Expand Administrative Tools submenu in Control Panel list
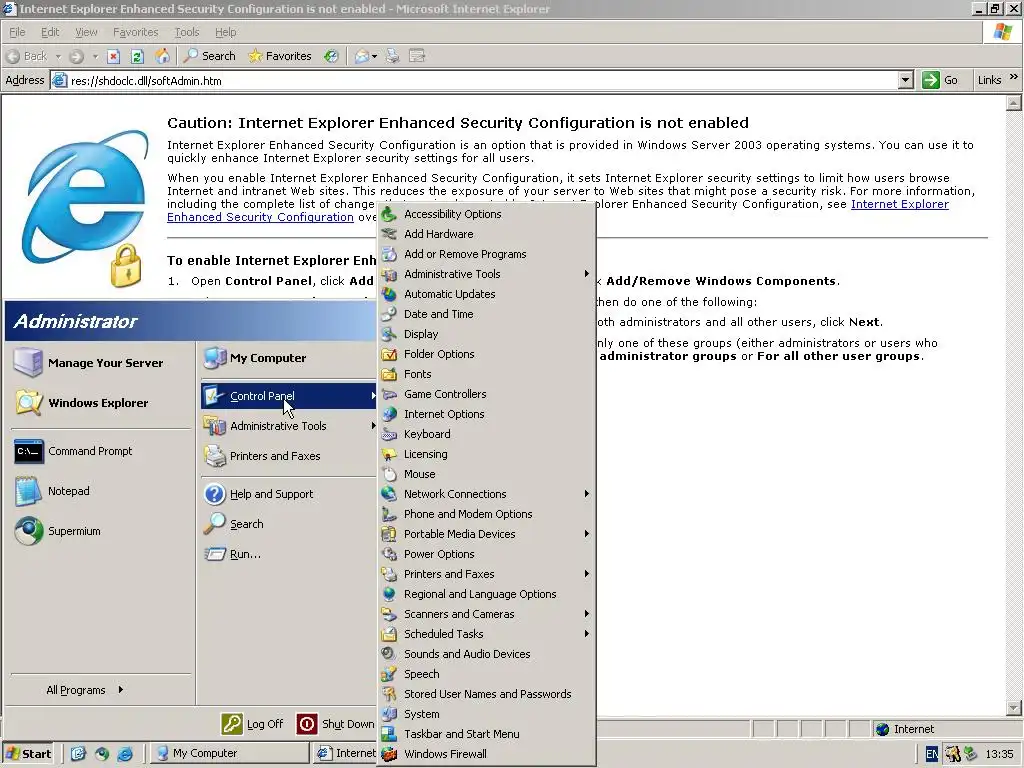1024x768 pixels. click(487, 274)
